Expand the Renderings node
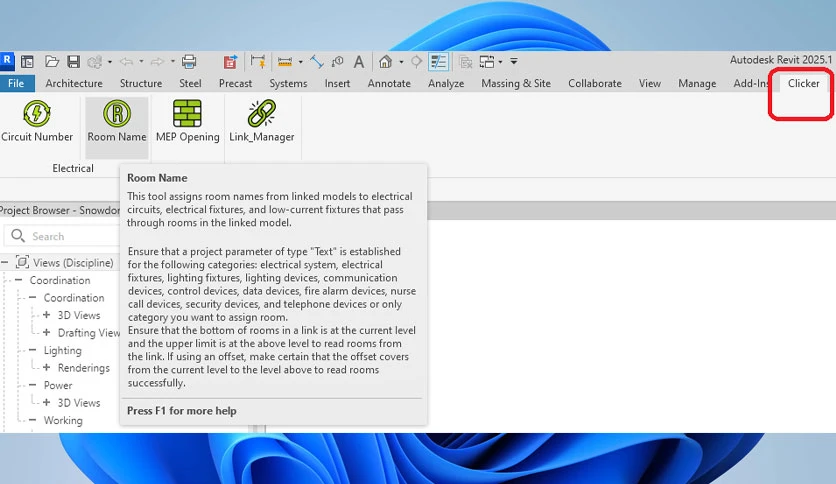836x484 pixels. [46, 367]
